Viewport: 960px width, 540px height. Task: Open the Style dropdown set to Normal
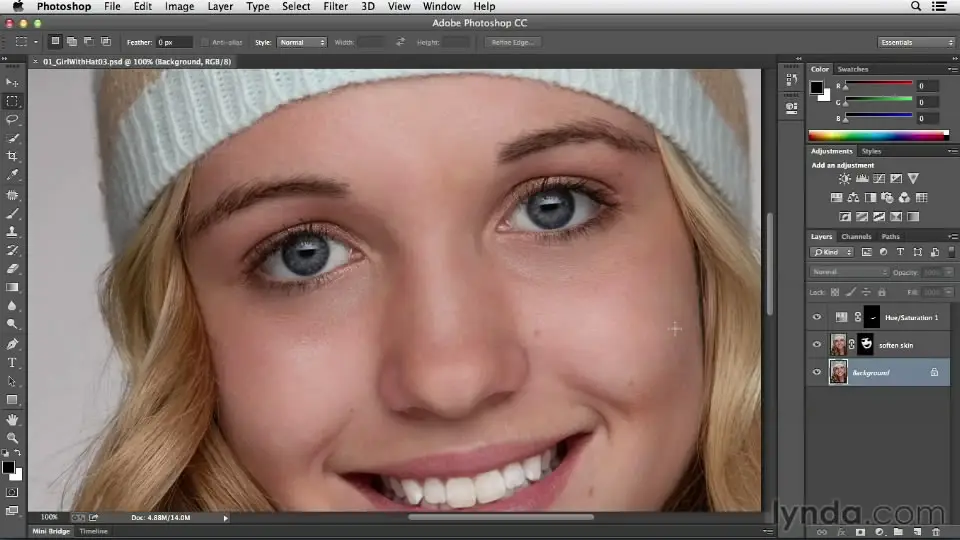(x=302, y=42)
